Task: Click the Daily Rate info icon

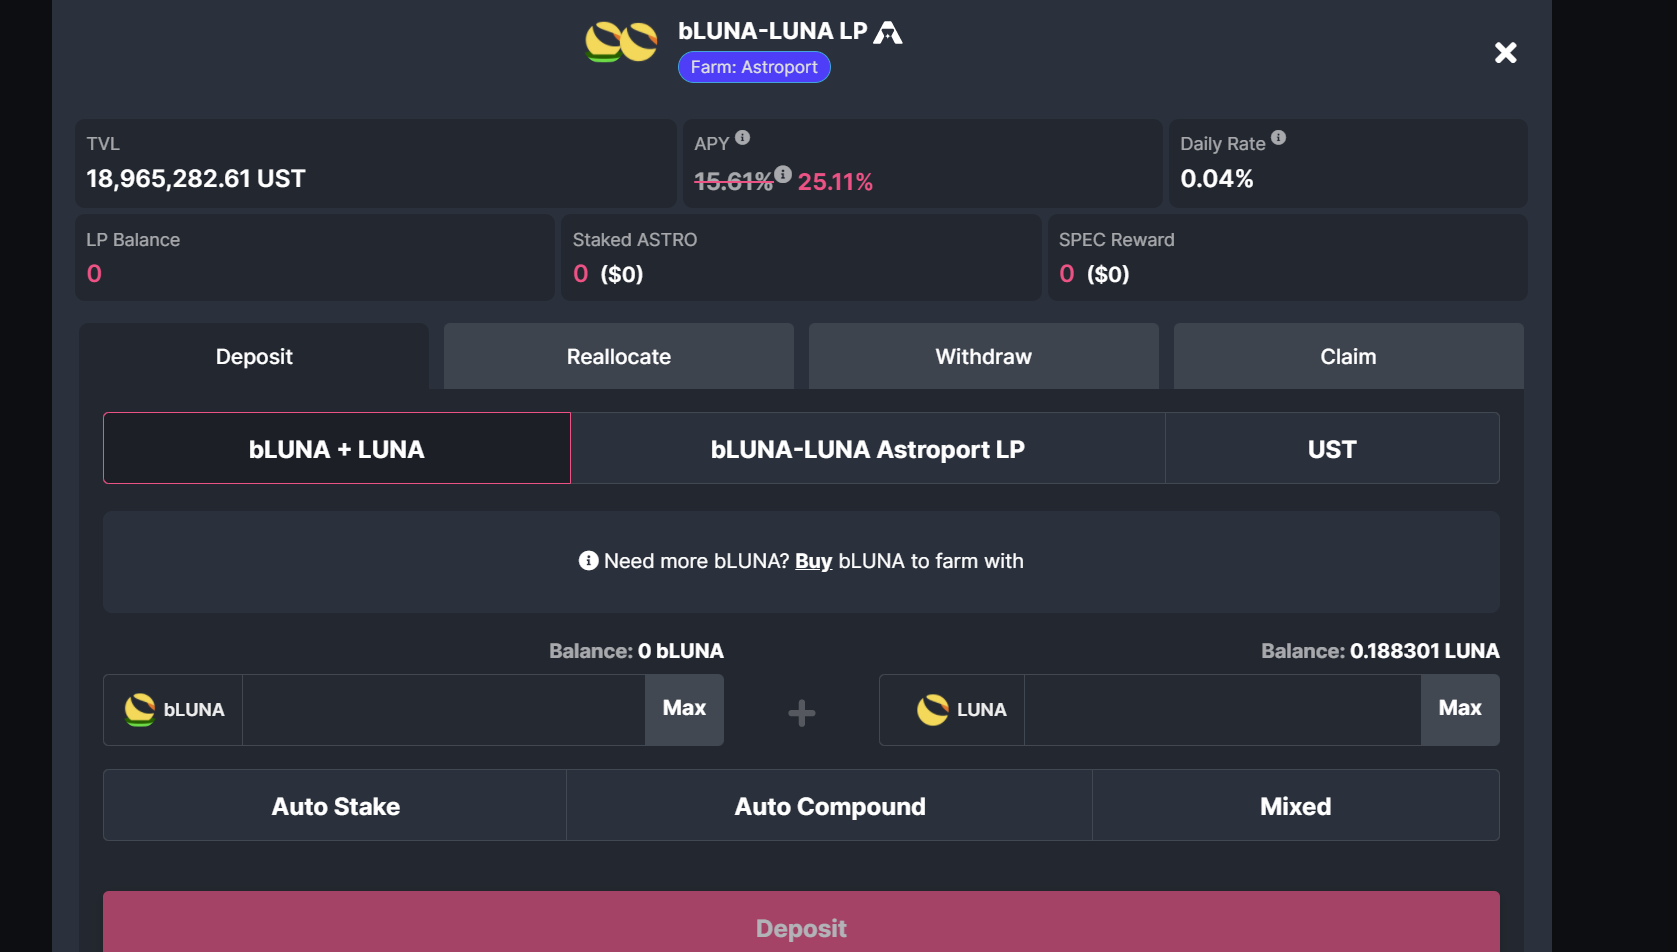Action: [1278, 138]
